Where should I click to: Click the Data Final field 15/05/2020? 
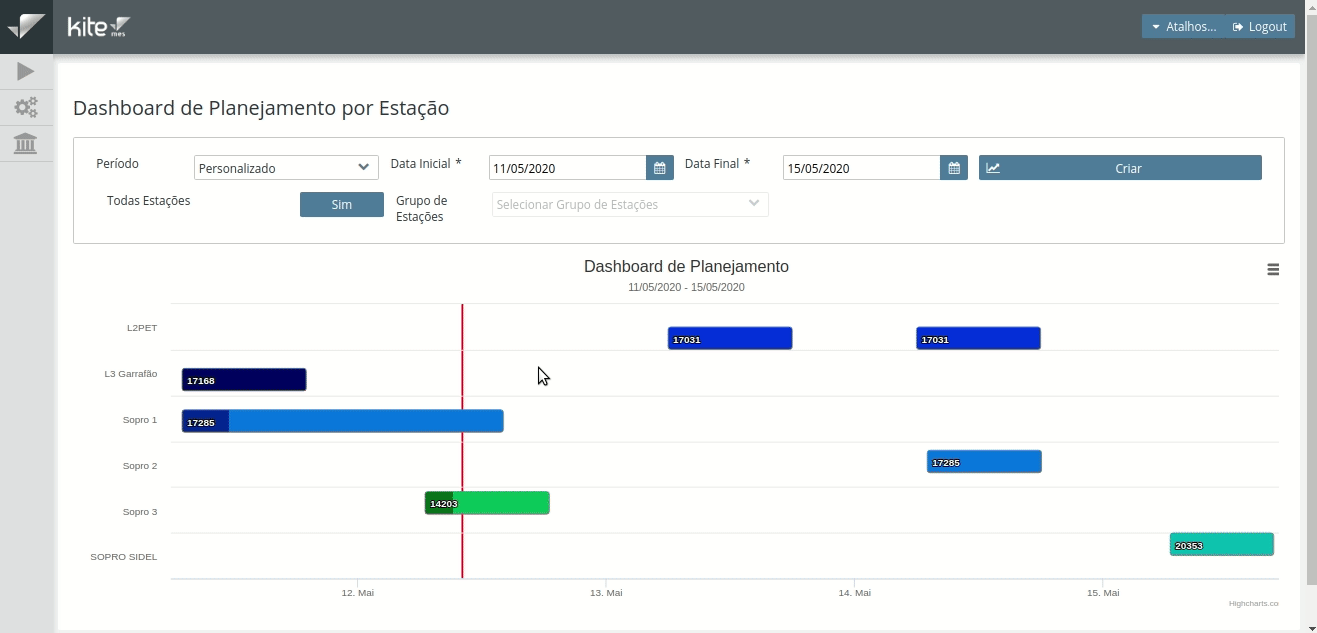(x=862, y=168)
